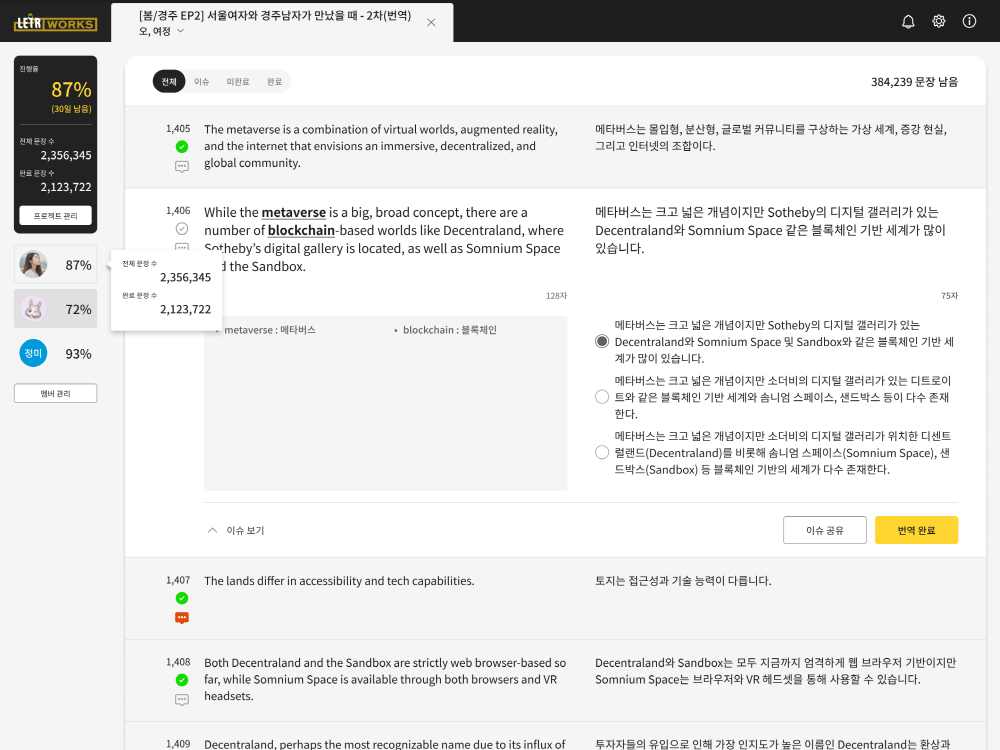Click green check status on sentence 1,408
The width and height of the screenshot is (1000, 750).
[x=182, y=680]
